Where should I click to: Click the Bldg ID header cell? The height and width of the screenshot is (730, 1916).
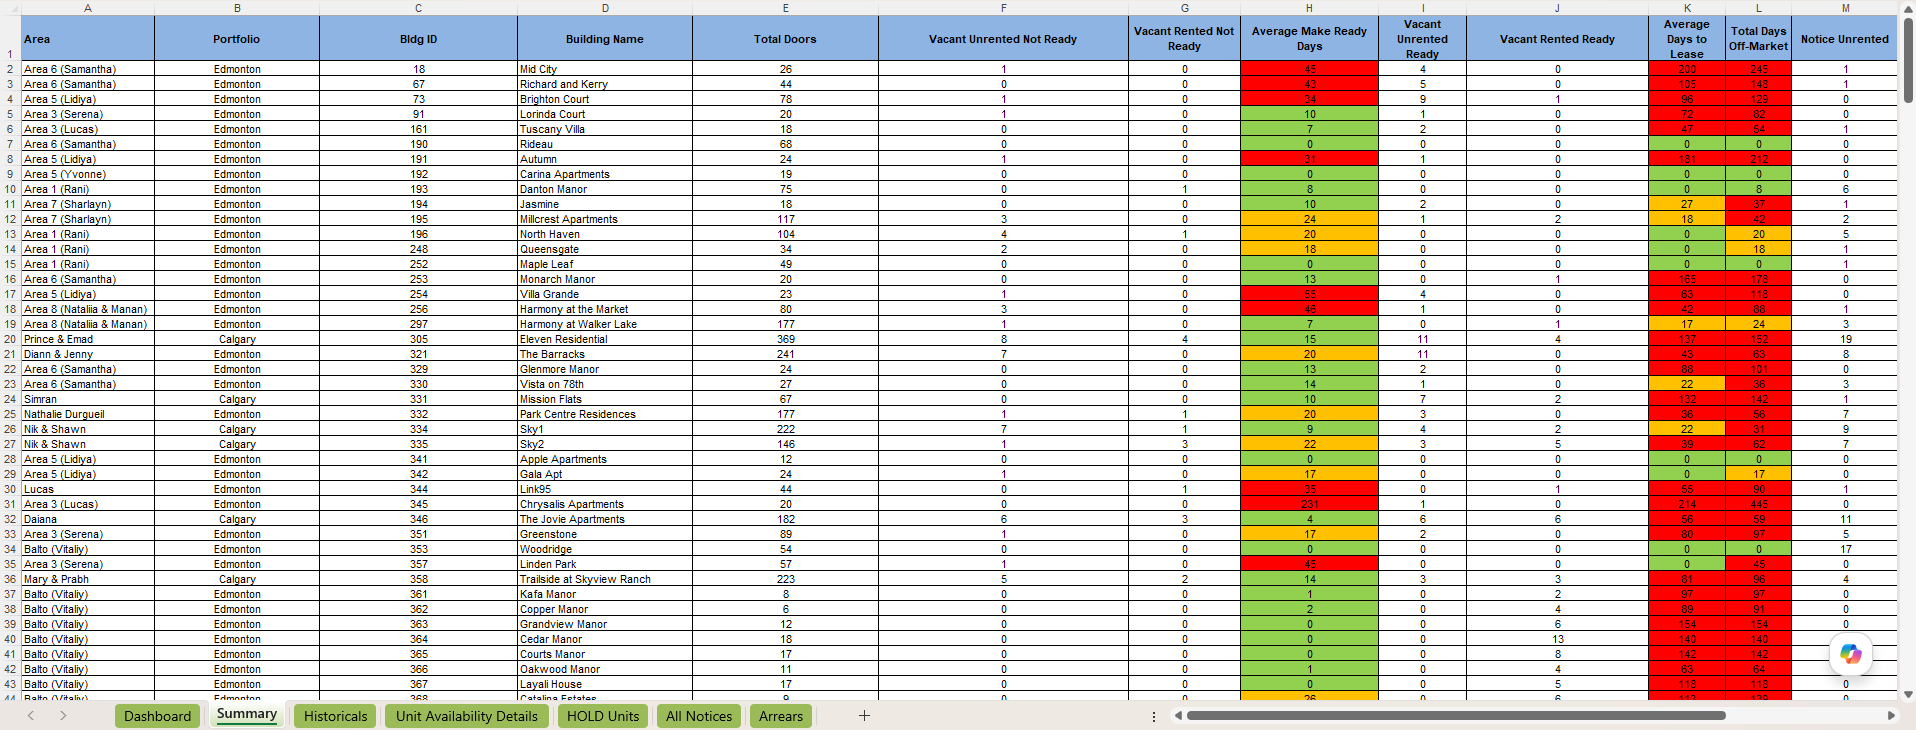tap(418, 39)
